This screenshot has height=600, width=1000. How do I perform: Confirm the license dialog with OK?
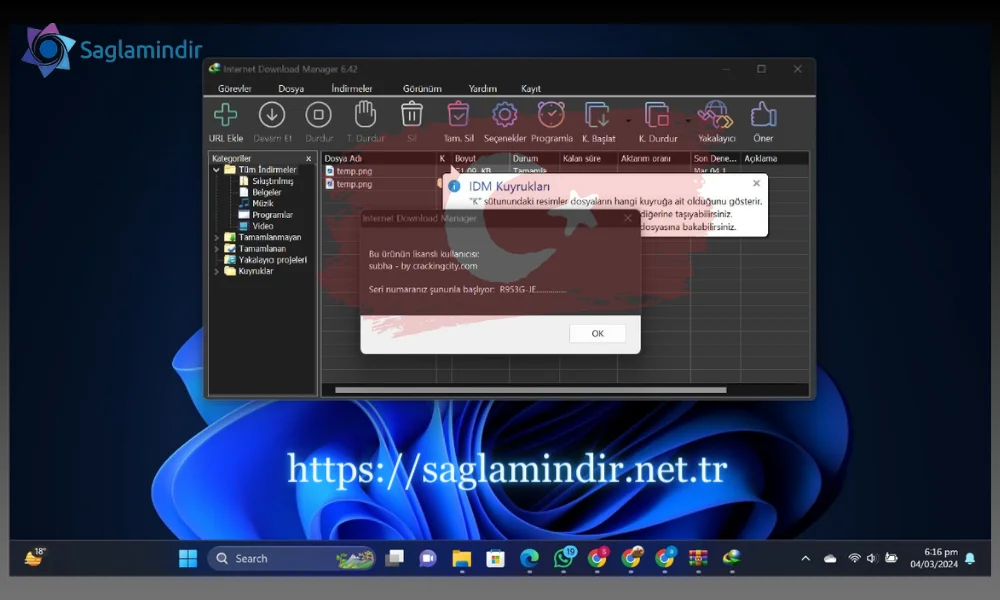[x=598, y=333]
